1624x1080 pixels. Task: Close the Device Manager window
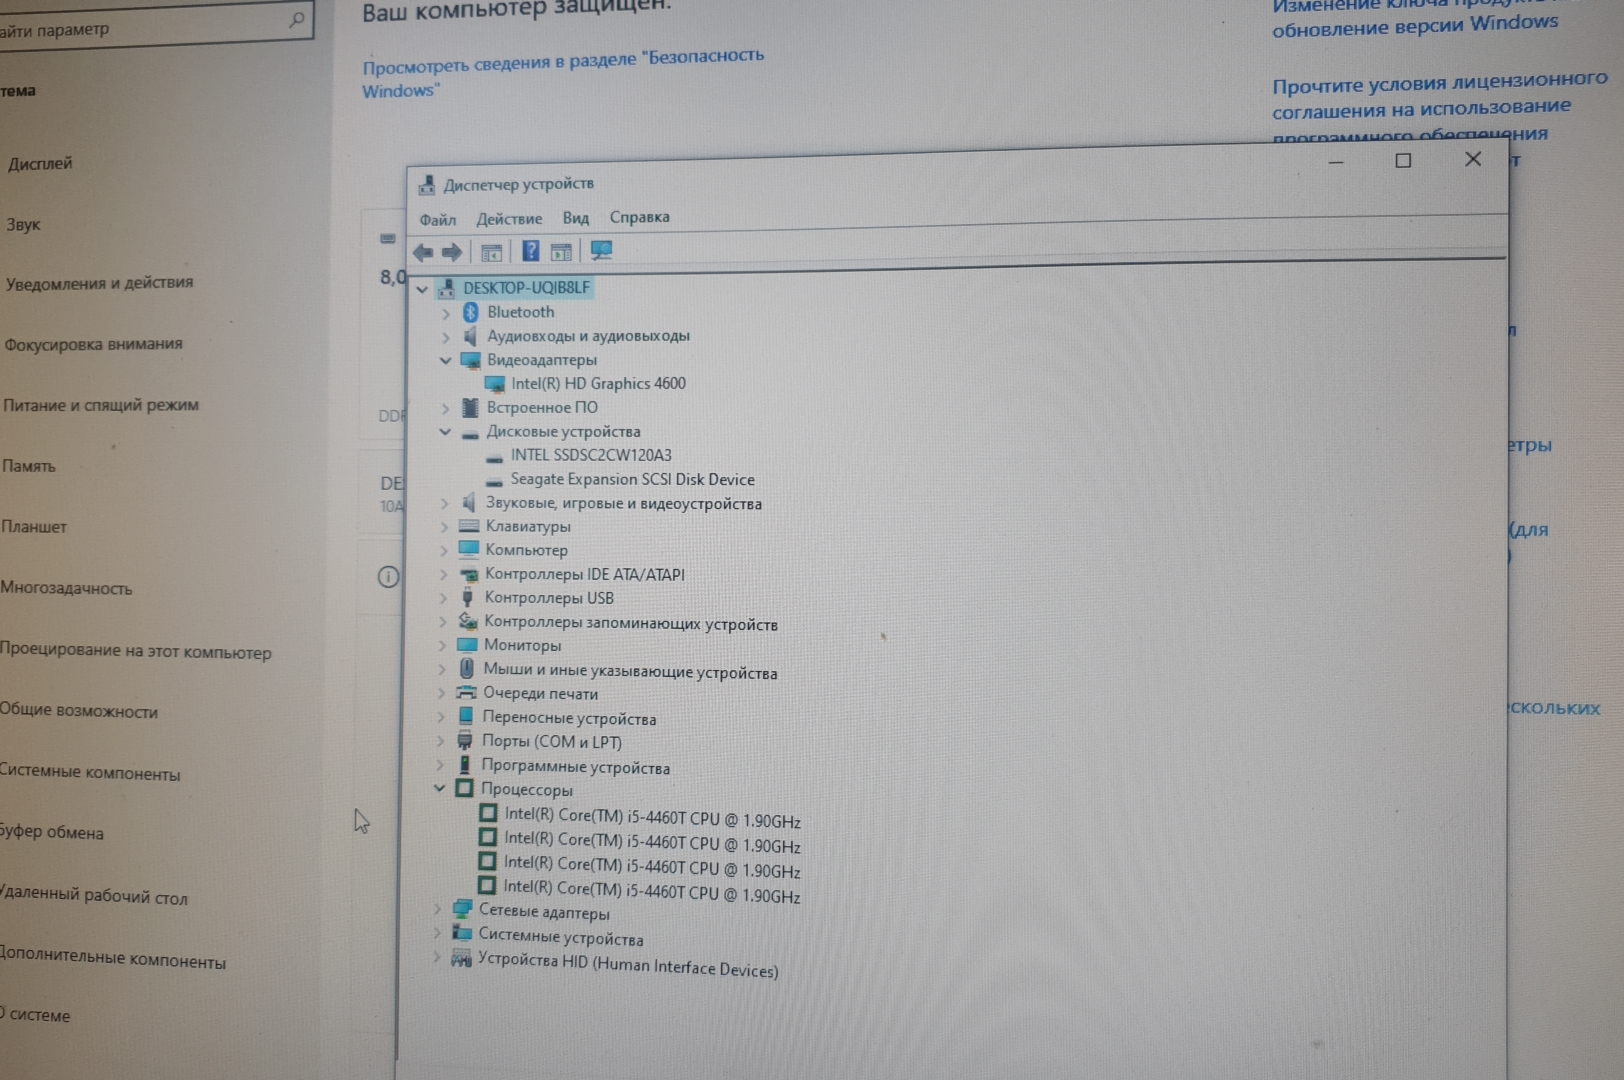click(1473, 159)
